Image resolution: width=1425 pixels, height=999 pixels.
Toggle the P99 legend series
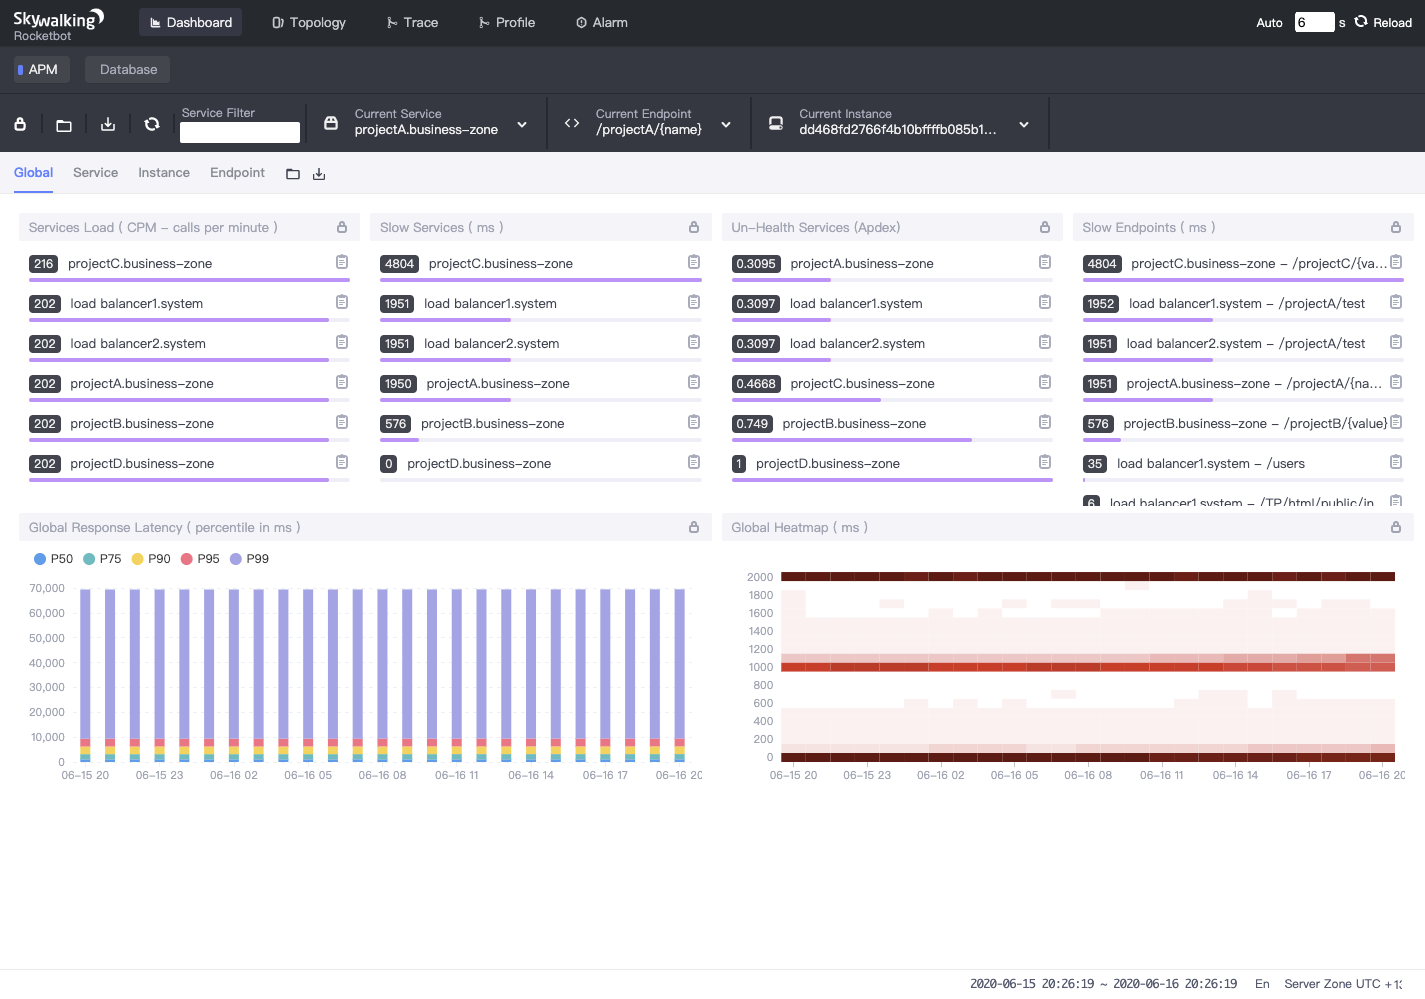[x=250, y=559]
